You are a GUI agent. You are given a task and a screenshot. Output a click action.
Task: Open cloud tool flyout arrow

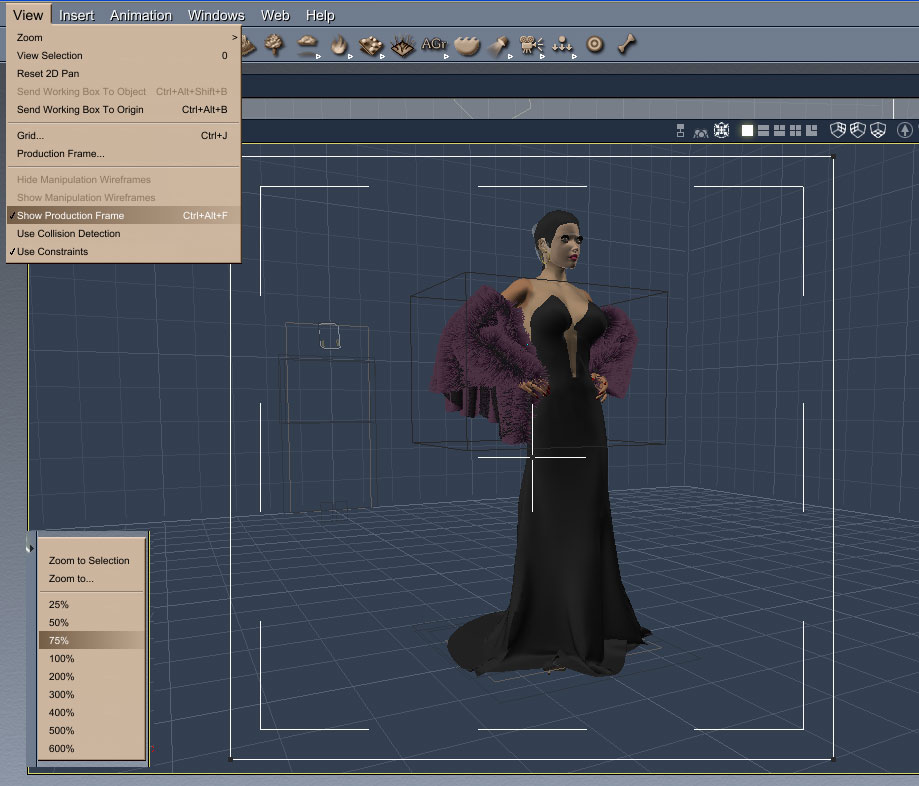tap(318, 57)
